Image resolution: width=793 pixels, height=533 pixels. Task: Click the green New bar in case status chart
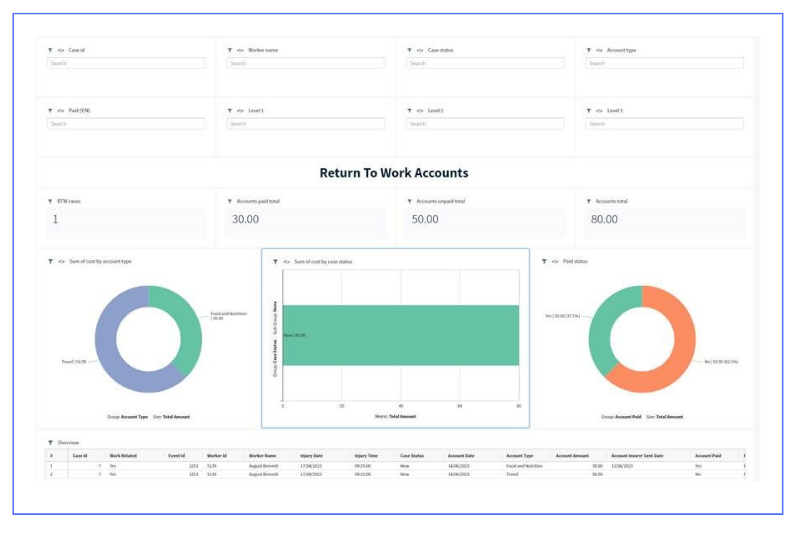pyautogui.click(x=400, y=335)
